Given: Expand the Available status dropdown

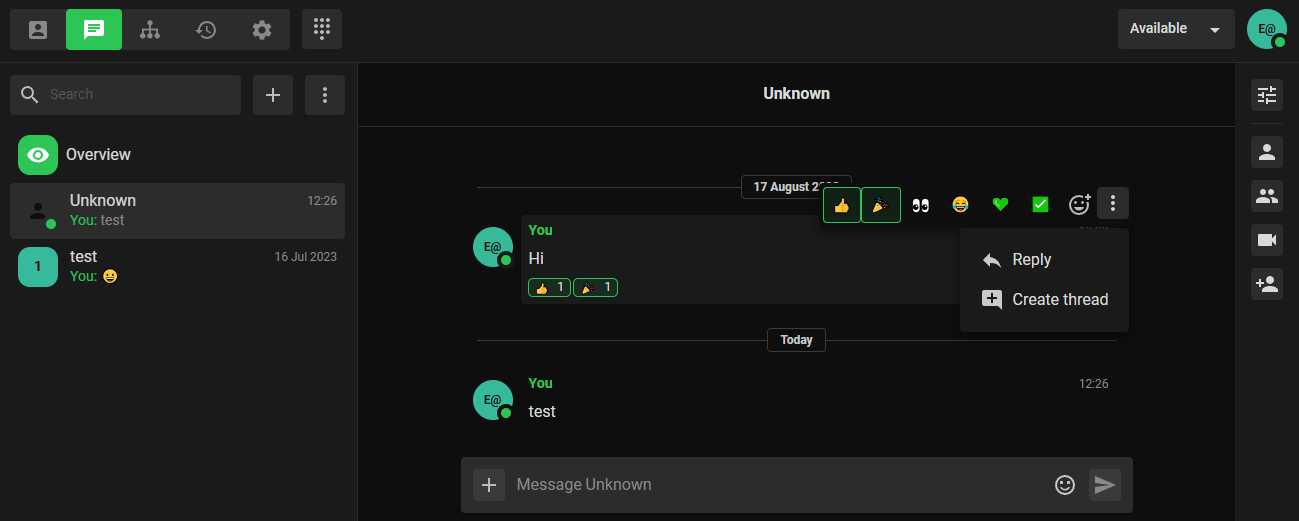Looking at the screenshot, I should point(1176,29).
